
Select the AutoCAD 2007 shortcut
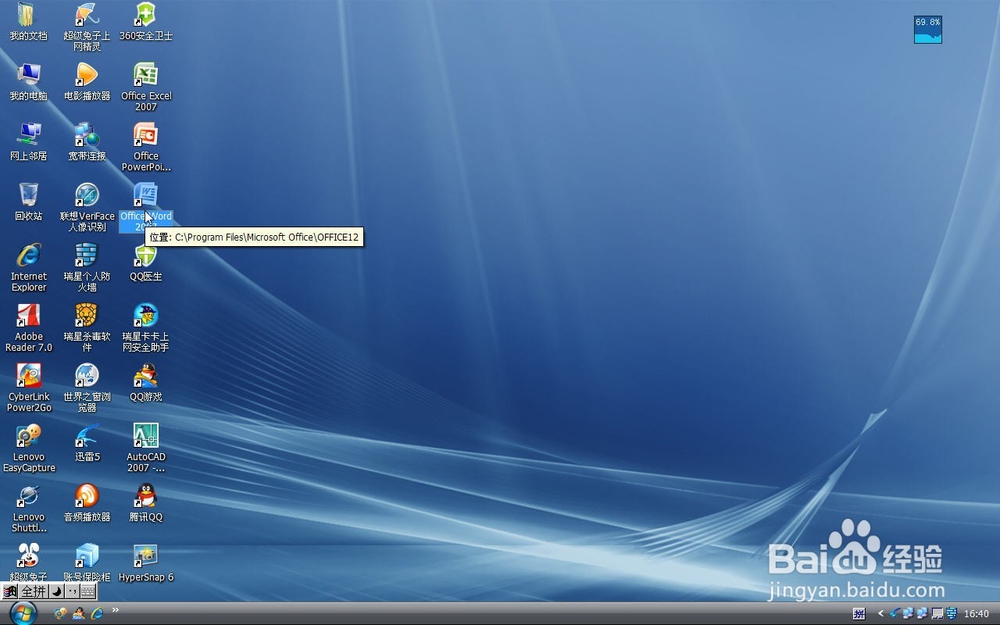click(145, 448)
